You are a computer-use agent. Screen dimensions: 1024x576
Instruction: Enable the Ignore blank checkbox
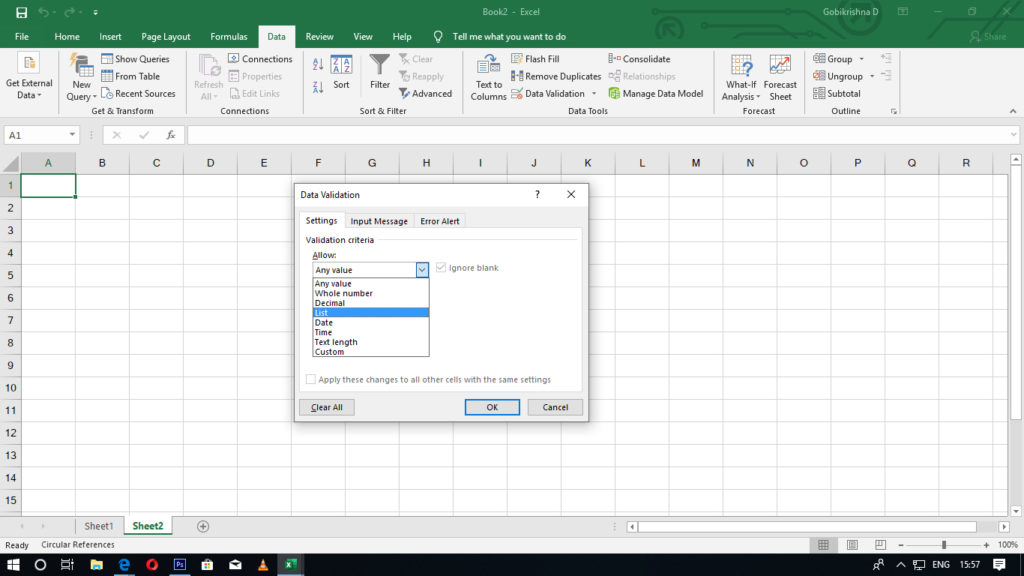click(441, 267)
